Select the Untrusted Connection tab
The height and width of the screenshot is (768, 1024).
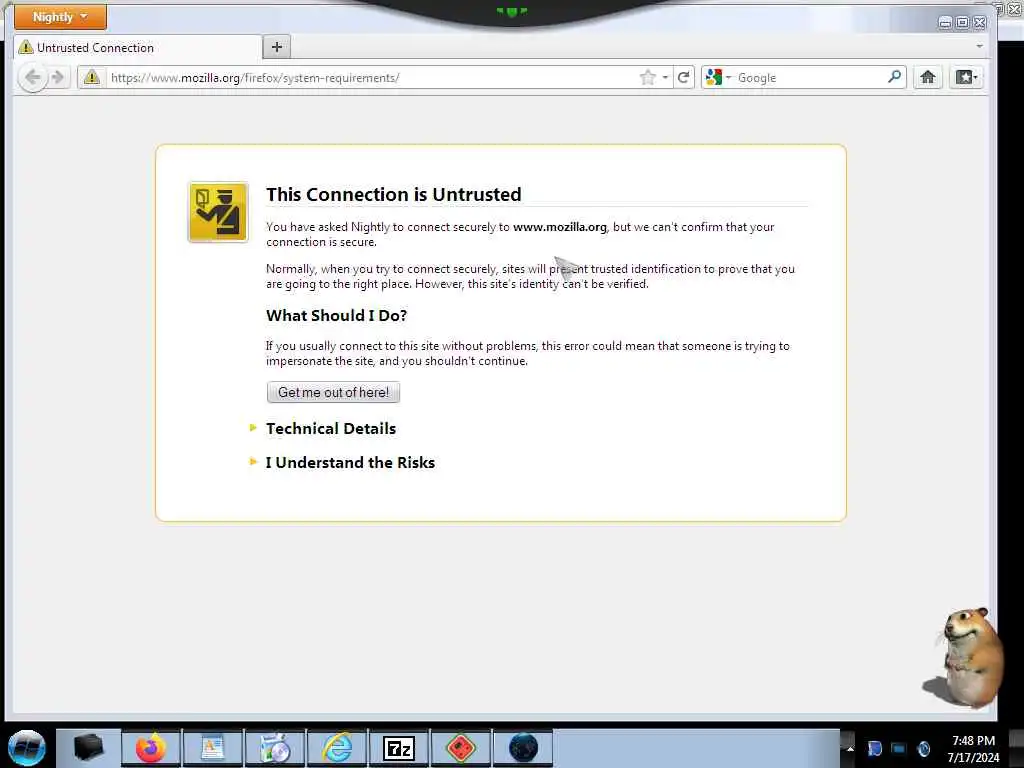pos(137,48)
